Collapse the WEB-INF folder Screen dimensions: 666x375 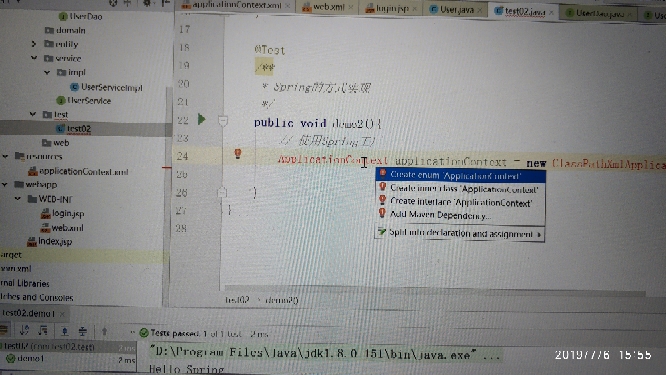18,198
